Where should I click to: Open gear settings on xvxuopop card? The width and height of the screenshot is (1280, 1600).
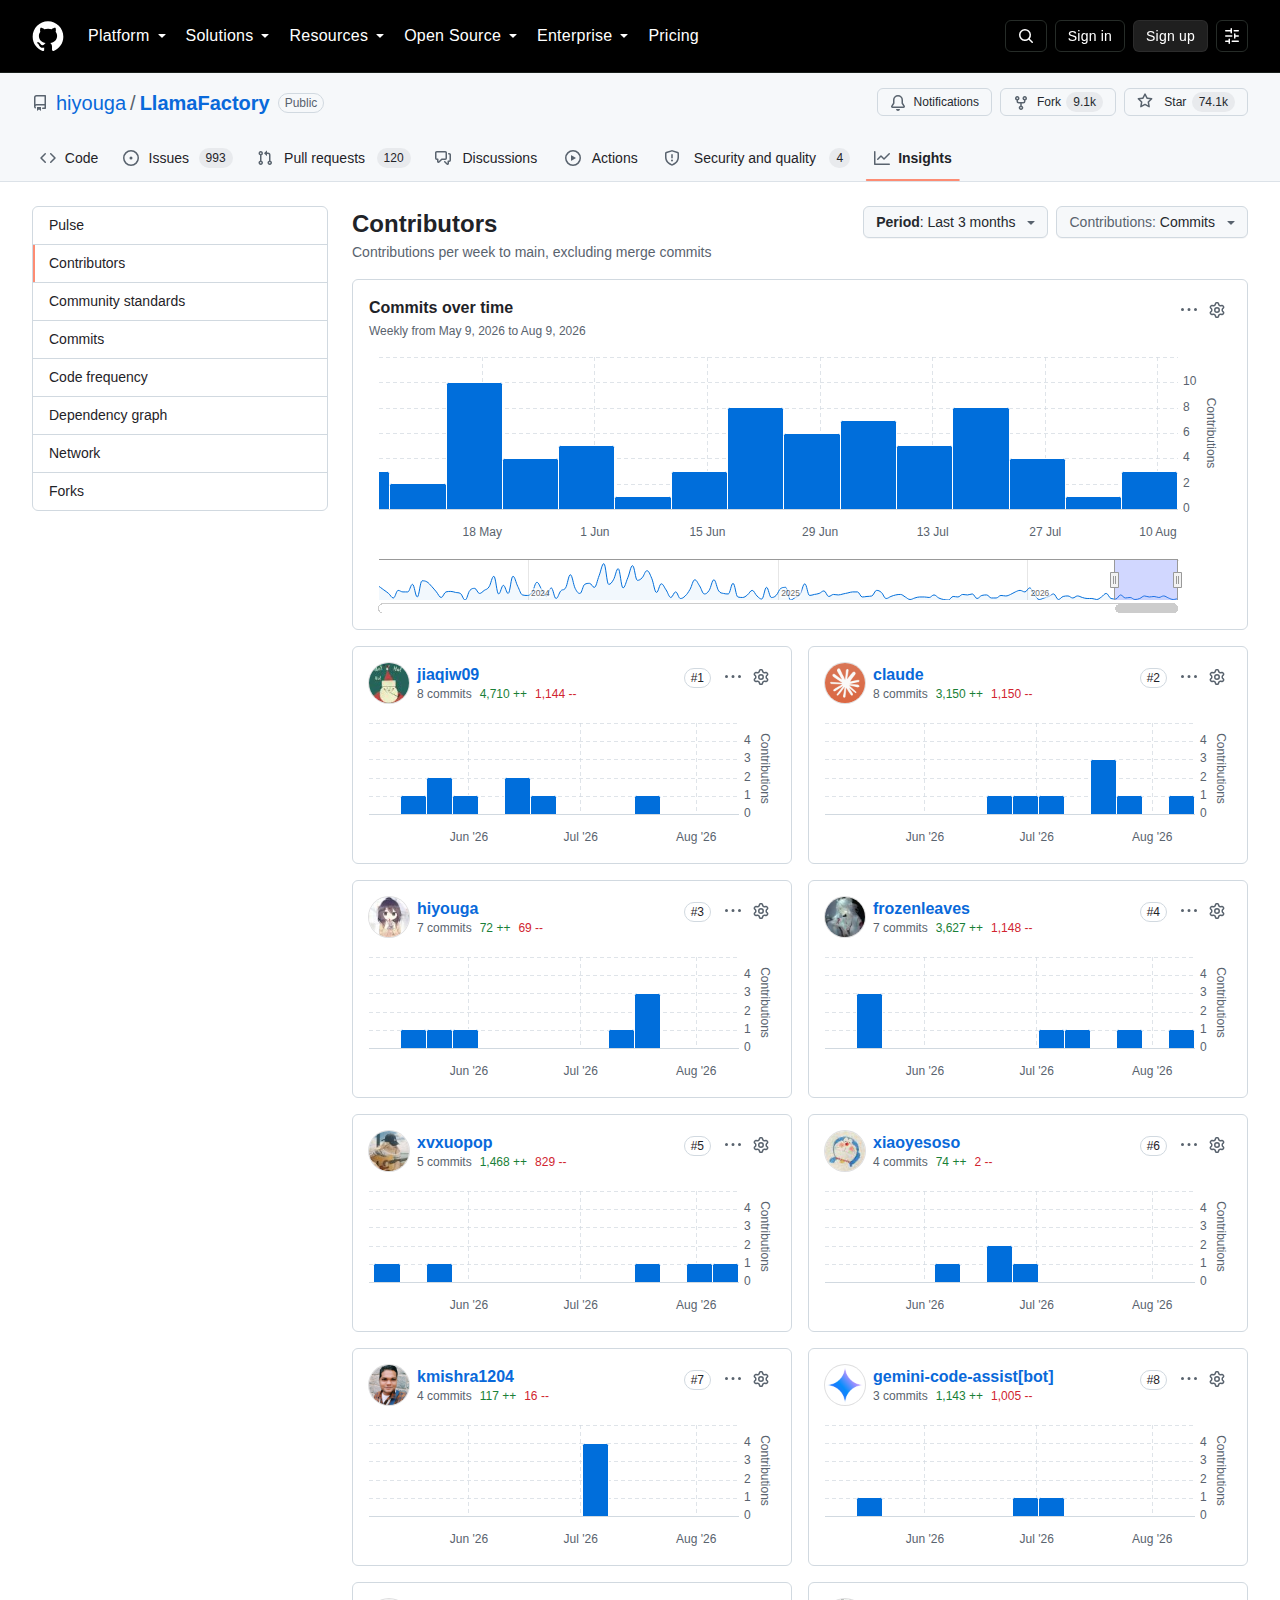click(761, 1145)
